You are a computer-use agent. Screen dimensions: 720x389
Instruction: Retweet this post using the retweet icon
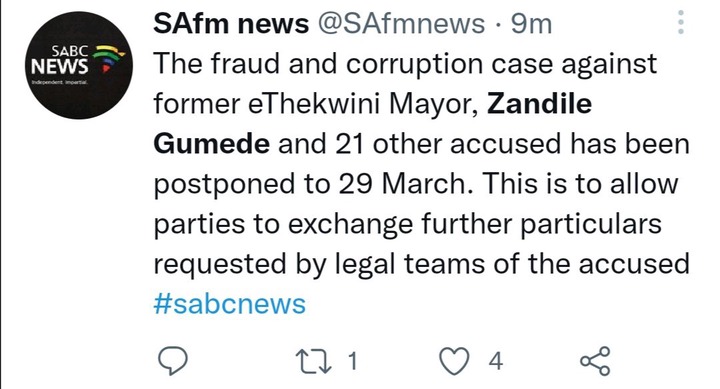click(314, 361)
